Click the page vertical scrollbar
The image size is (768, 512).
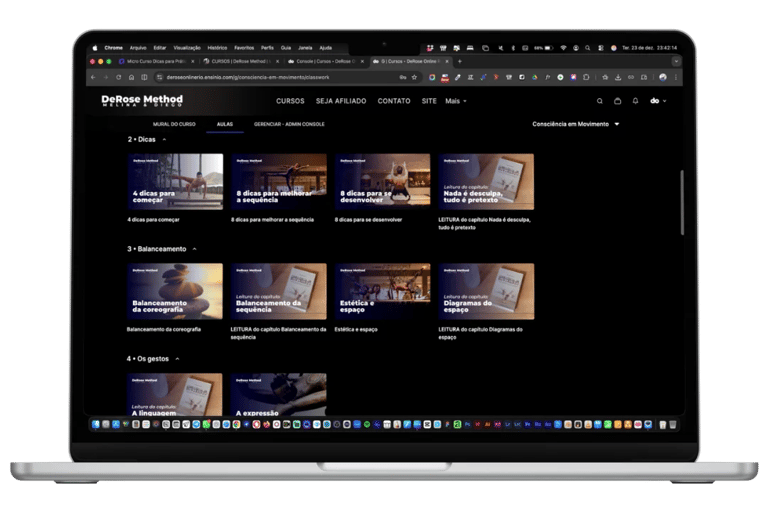tap(682, 202)
